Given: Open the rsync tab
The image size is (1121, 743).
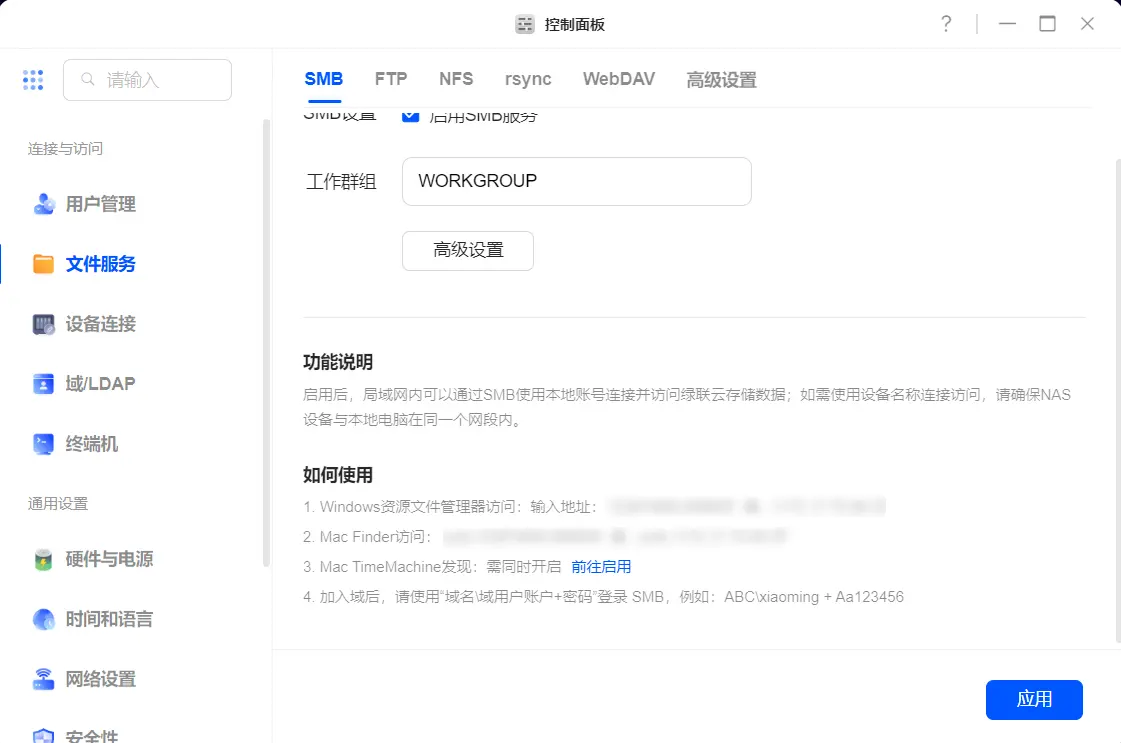Looking at the screenshot, I should (528, 79).
